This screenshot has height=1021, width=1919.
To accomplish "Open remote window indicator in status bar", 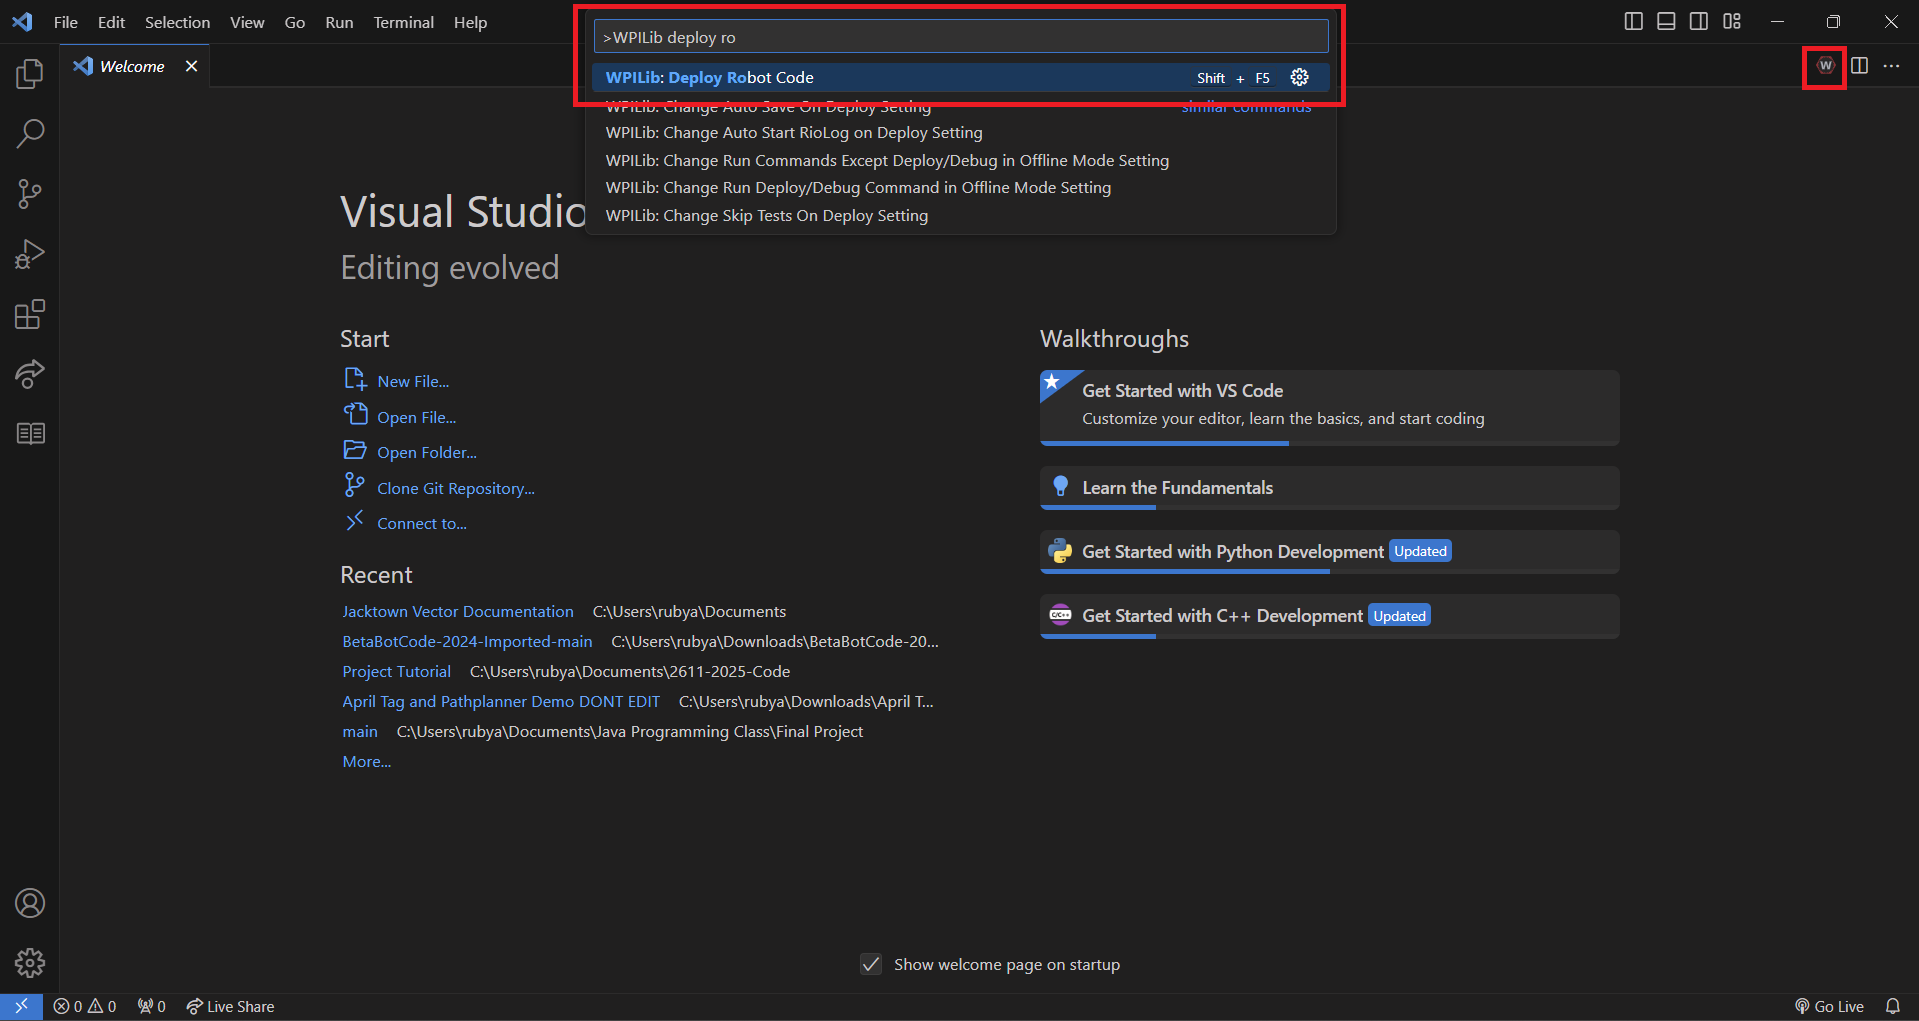I will 21,1006.
